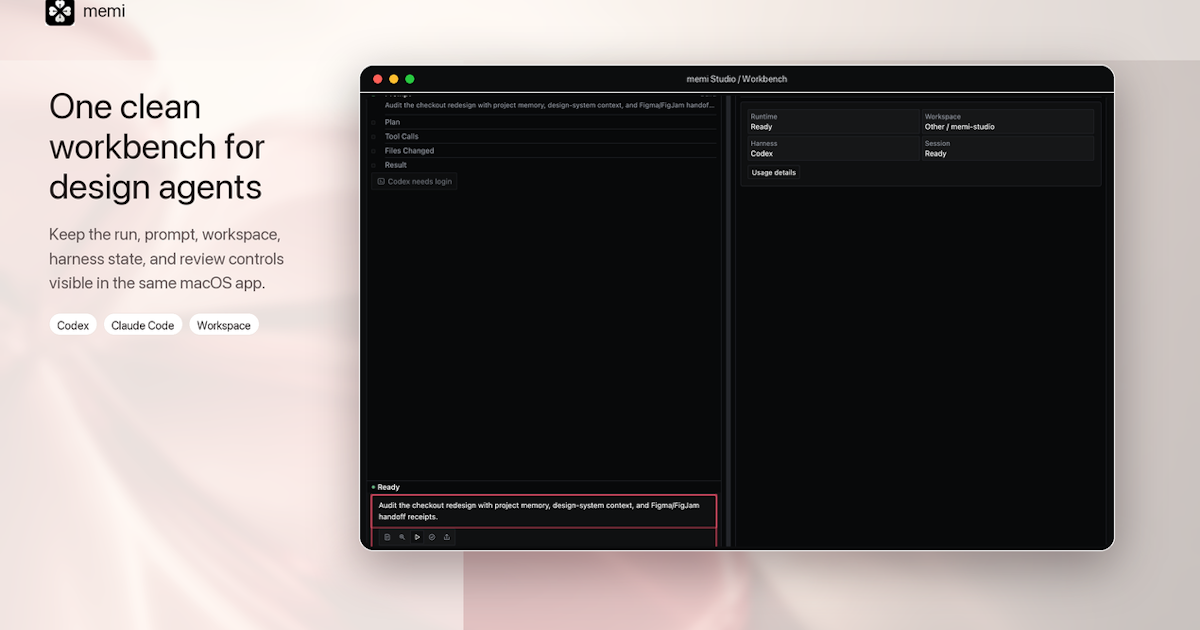Select the Claude Code tag pill
1200x630 pixels.
(x=143, y=325)
